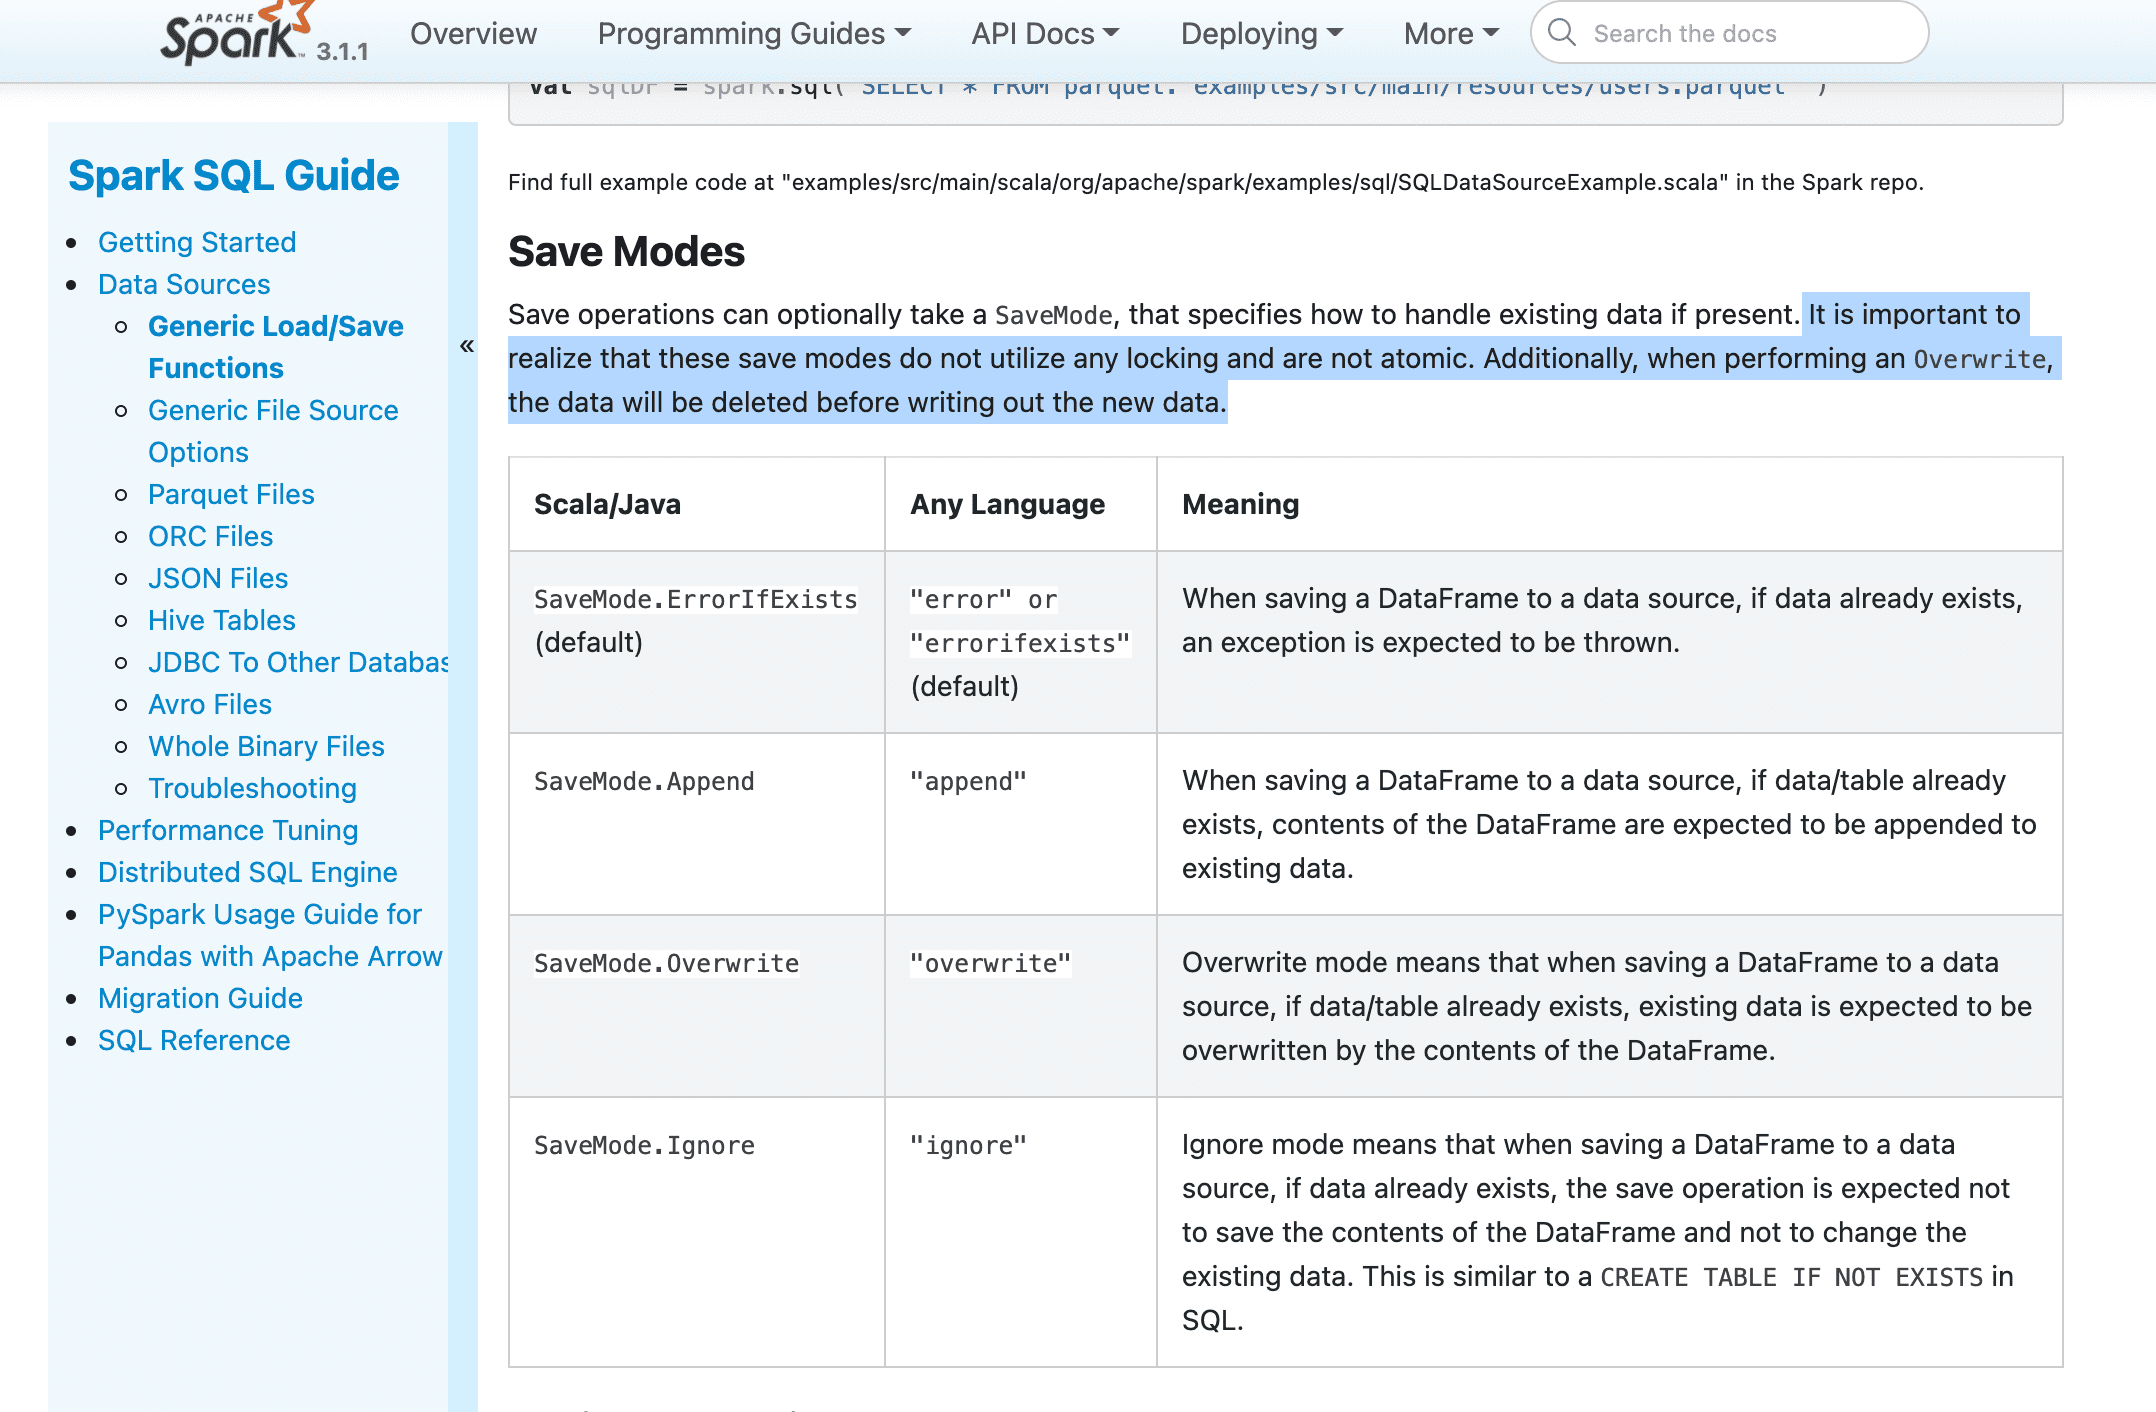
Task: Click the SaveMode.Overwrite cell
Action: [696, 1006]
